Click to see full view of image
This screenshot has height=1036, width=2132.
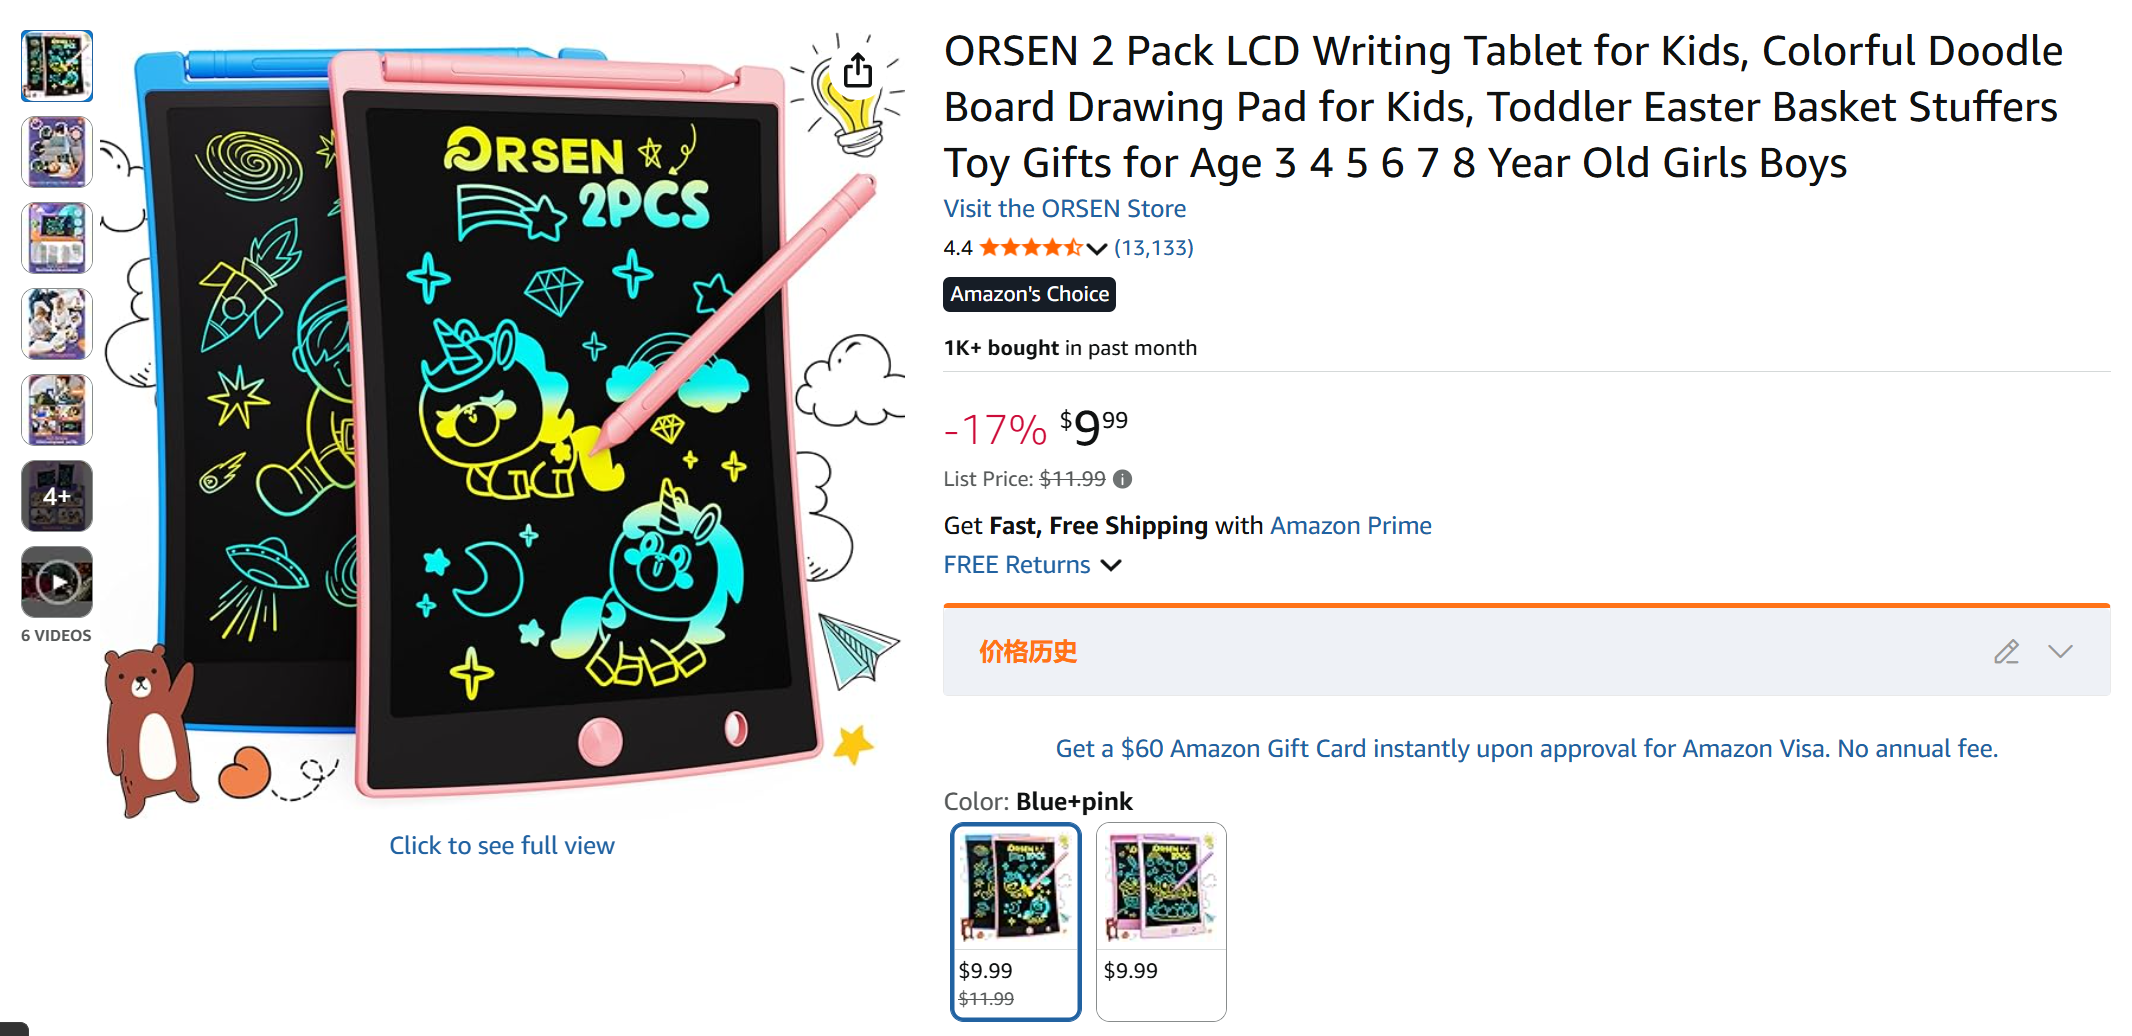pos(502,846)
